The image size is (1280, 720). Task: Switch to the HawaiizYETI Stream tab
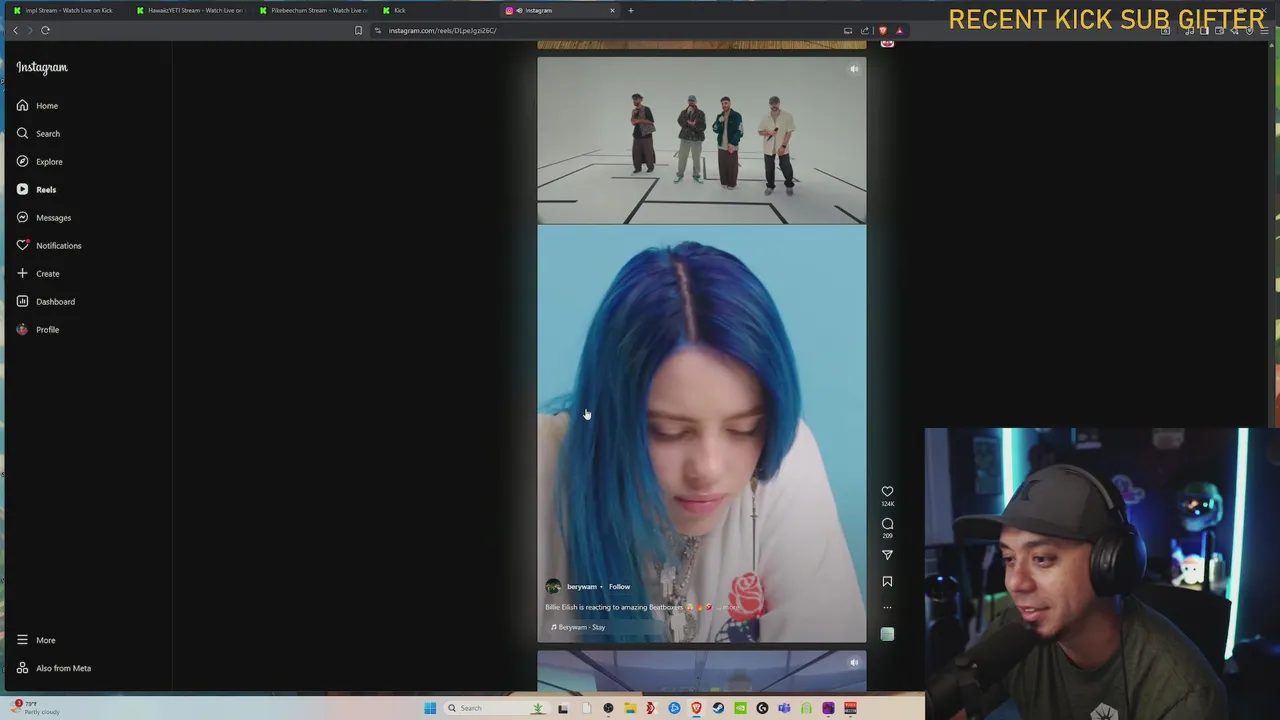pyautogui.click(x=190, y=10)
